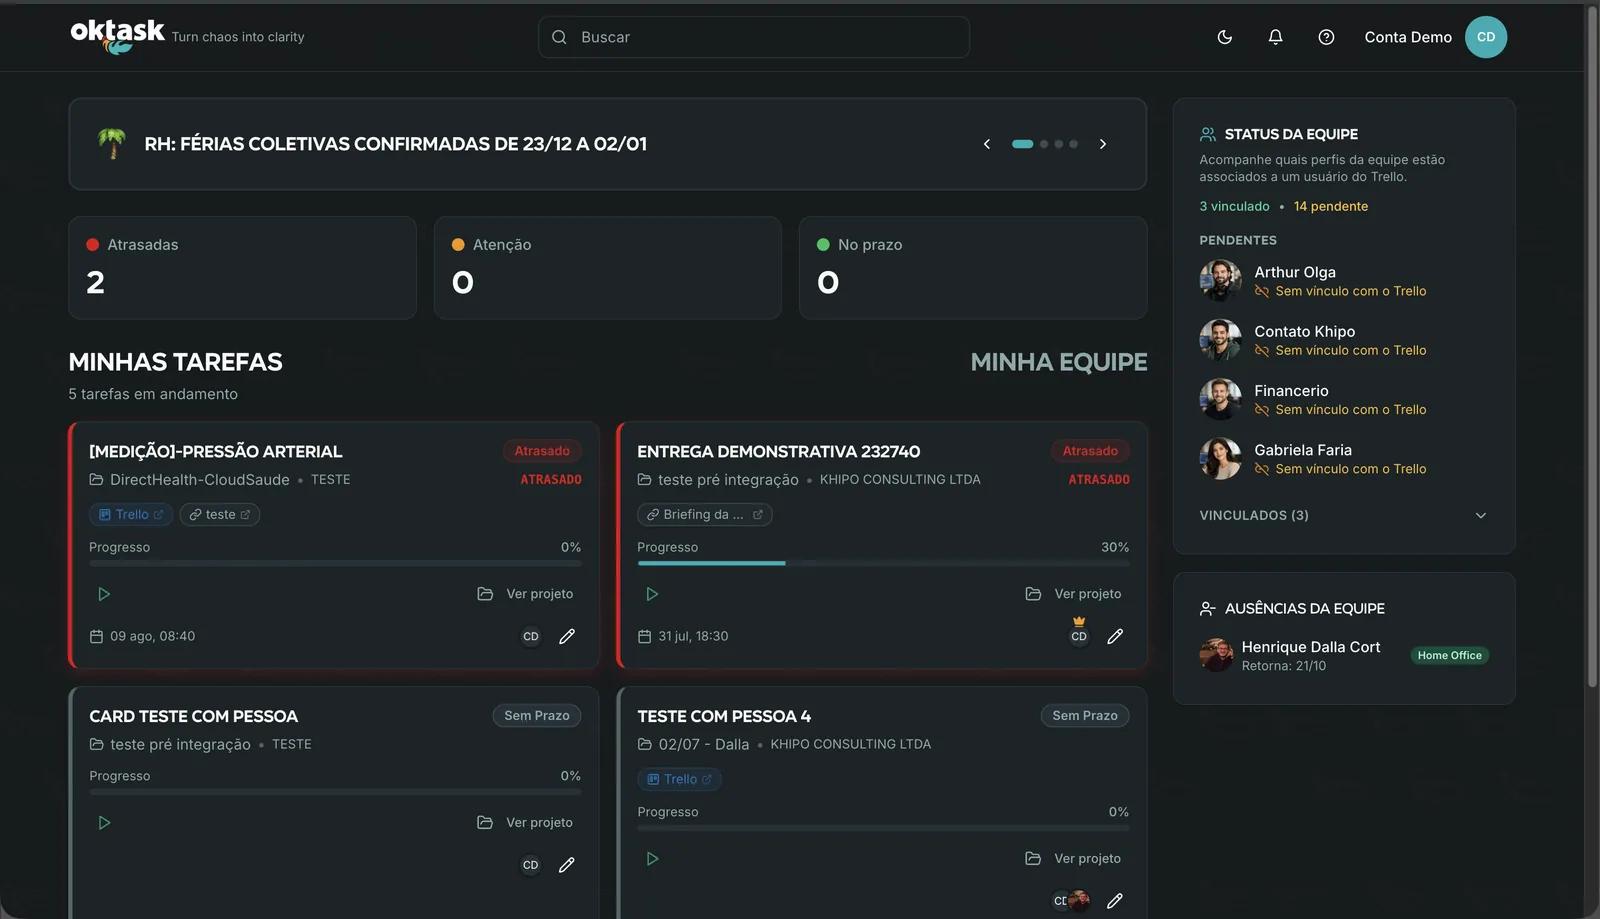Click Atrasado badge on Entrega Demonstrativa

(1090, 451)
